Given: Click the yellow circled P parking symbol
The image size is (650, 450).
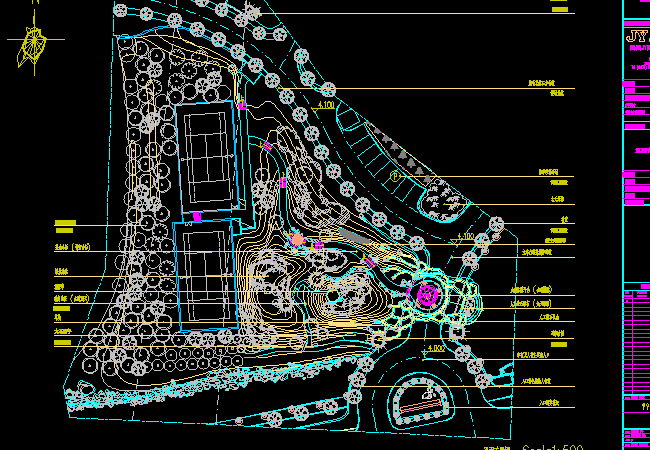Looking at the screenshot, I should coord(395,174).
